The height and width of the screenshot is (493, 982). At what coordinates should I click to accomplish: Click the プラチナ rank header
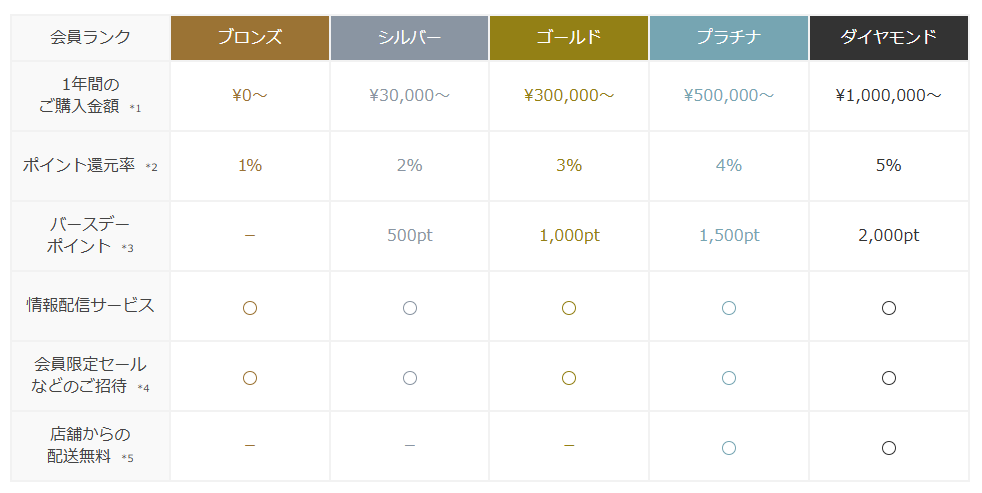coord(729,38)
